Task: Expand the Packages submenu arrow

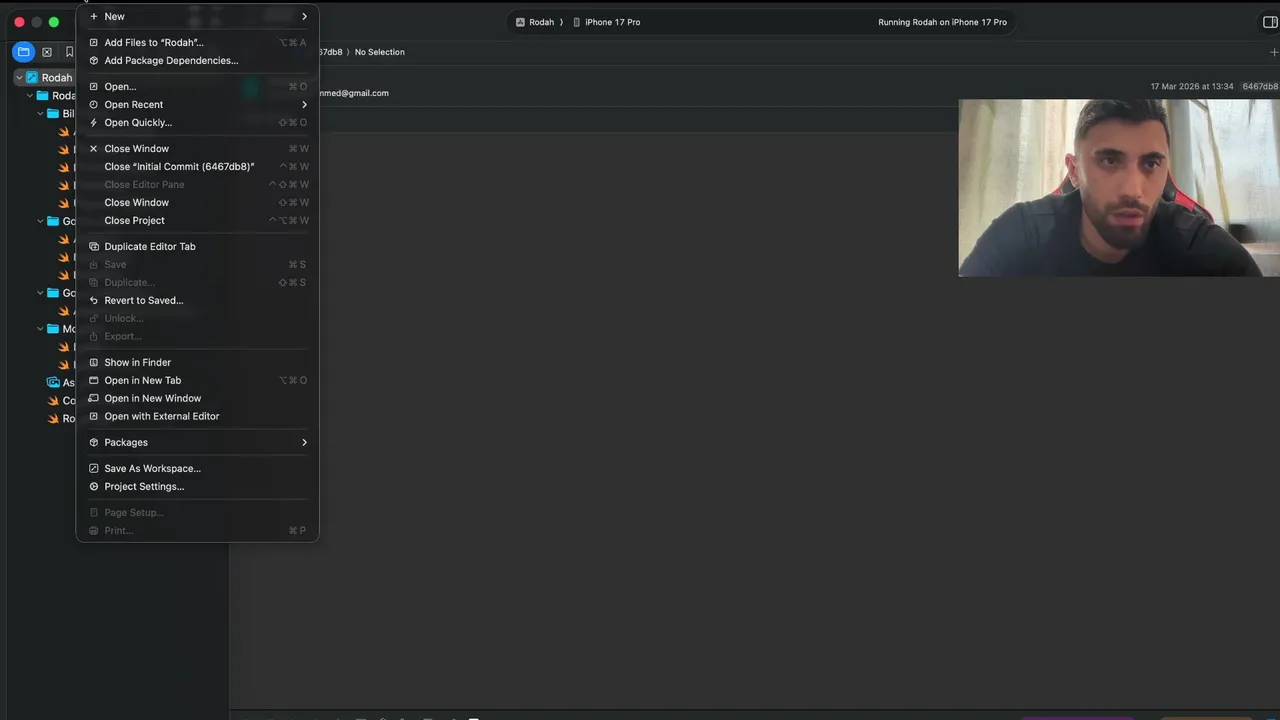Action: click(304, 442)
